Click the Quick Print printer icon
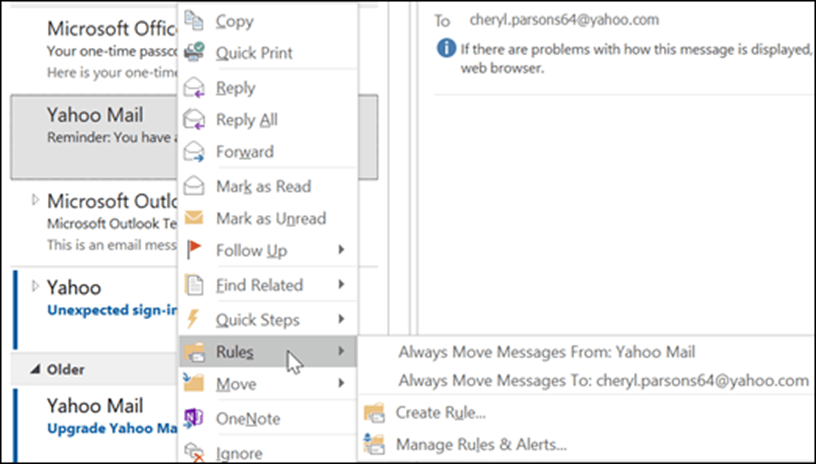The width and height of the screenshot is (816, 464). tap(194, 52)
